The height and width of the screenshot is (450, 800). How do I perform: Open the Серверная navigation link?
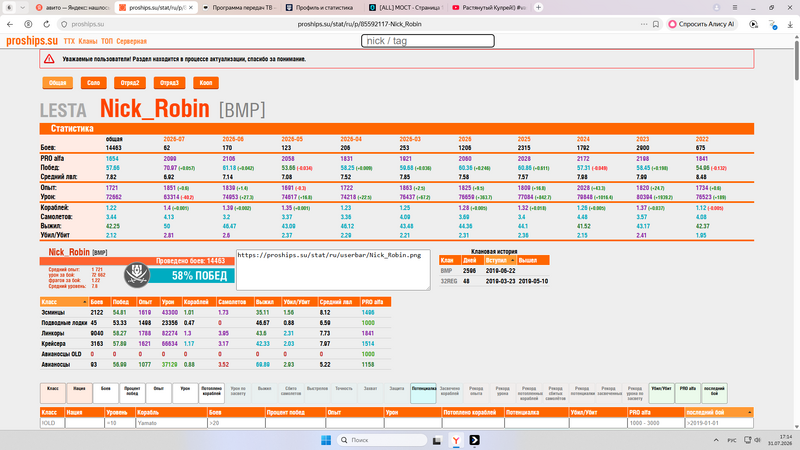131,41
